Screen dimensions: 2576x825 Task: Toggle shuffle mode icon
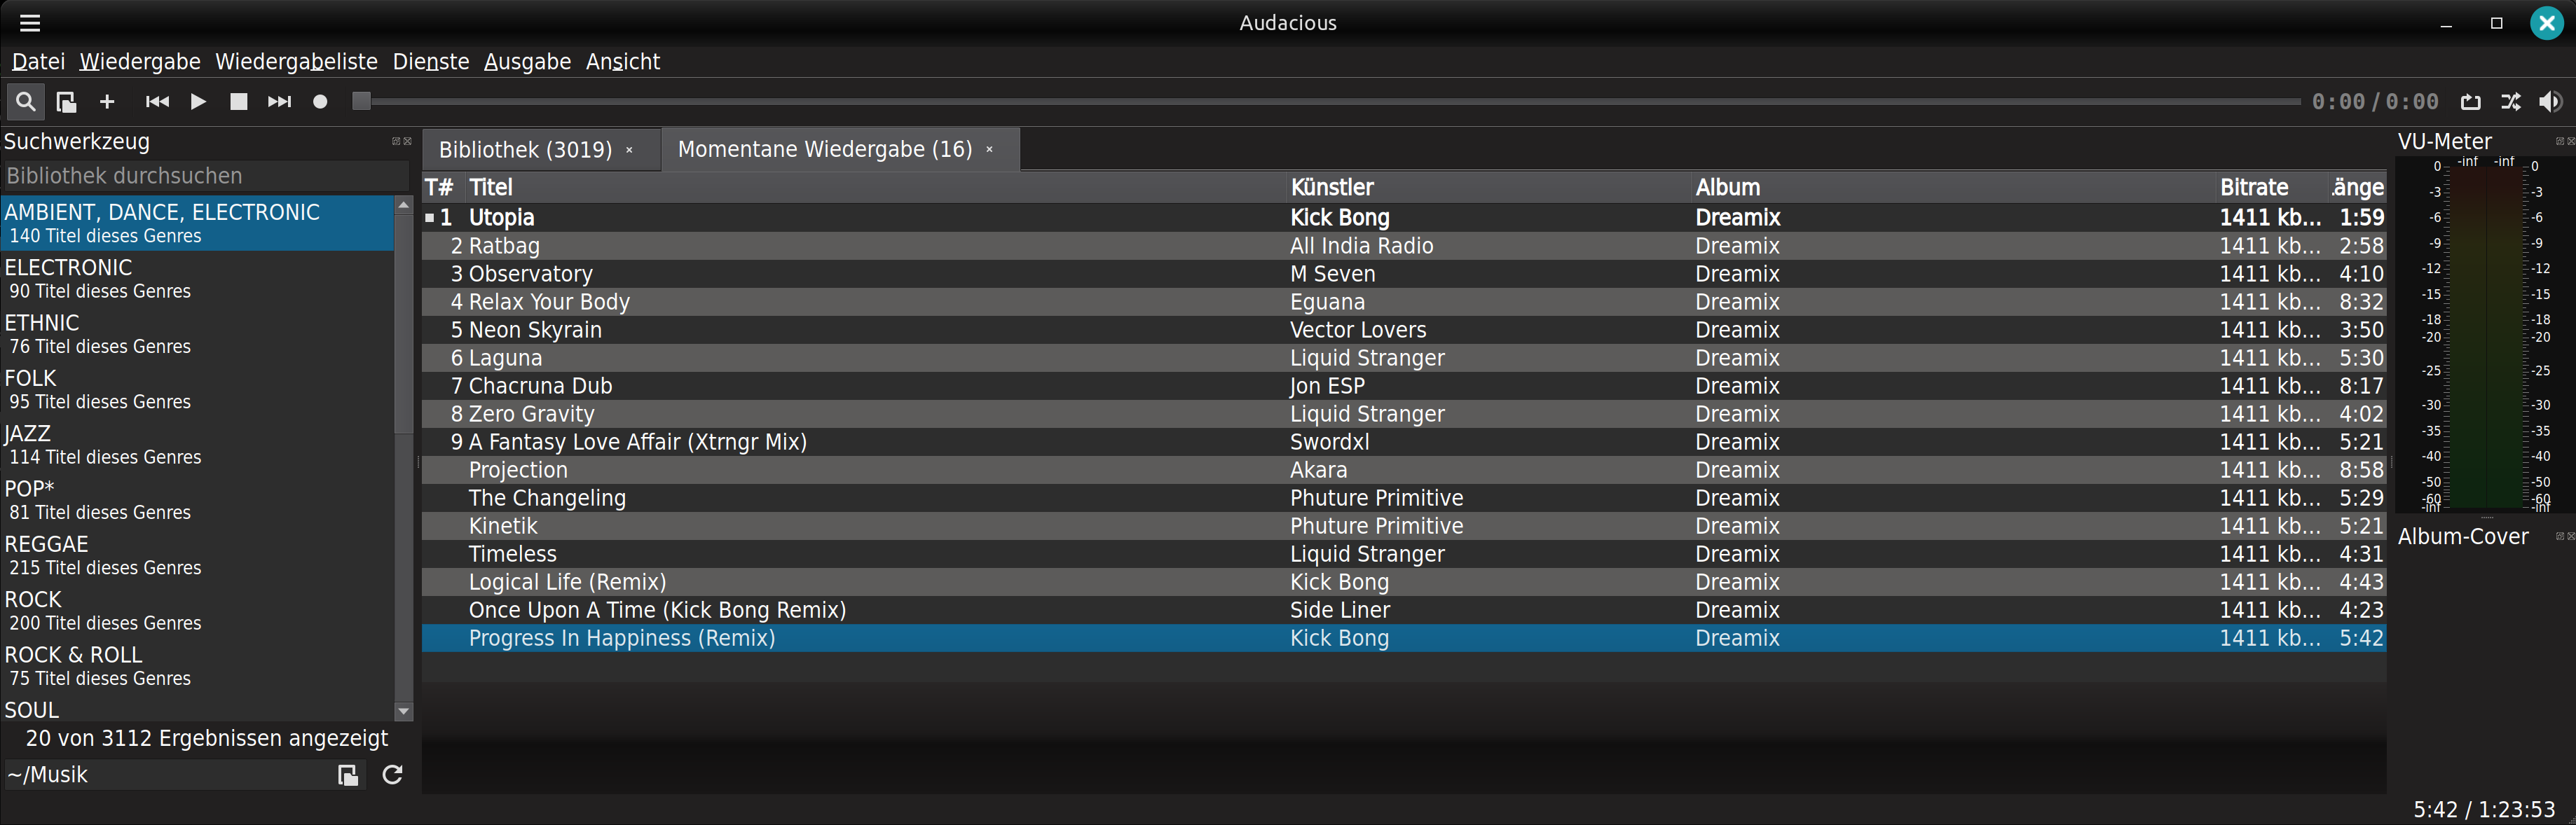click(x=2511, y=102)
